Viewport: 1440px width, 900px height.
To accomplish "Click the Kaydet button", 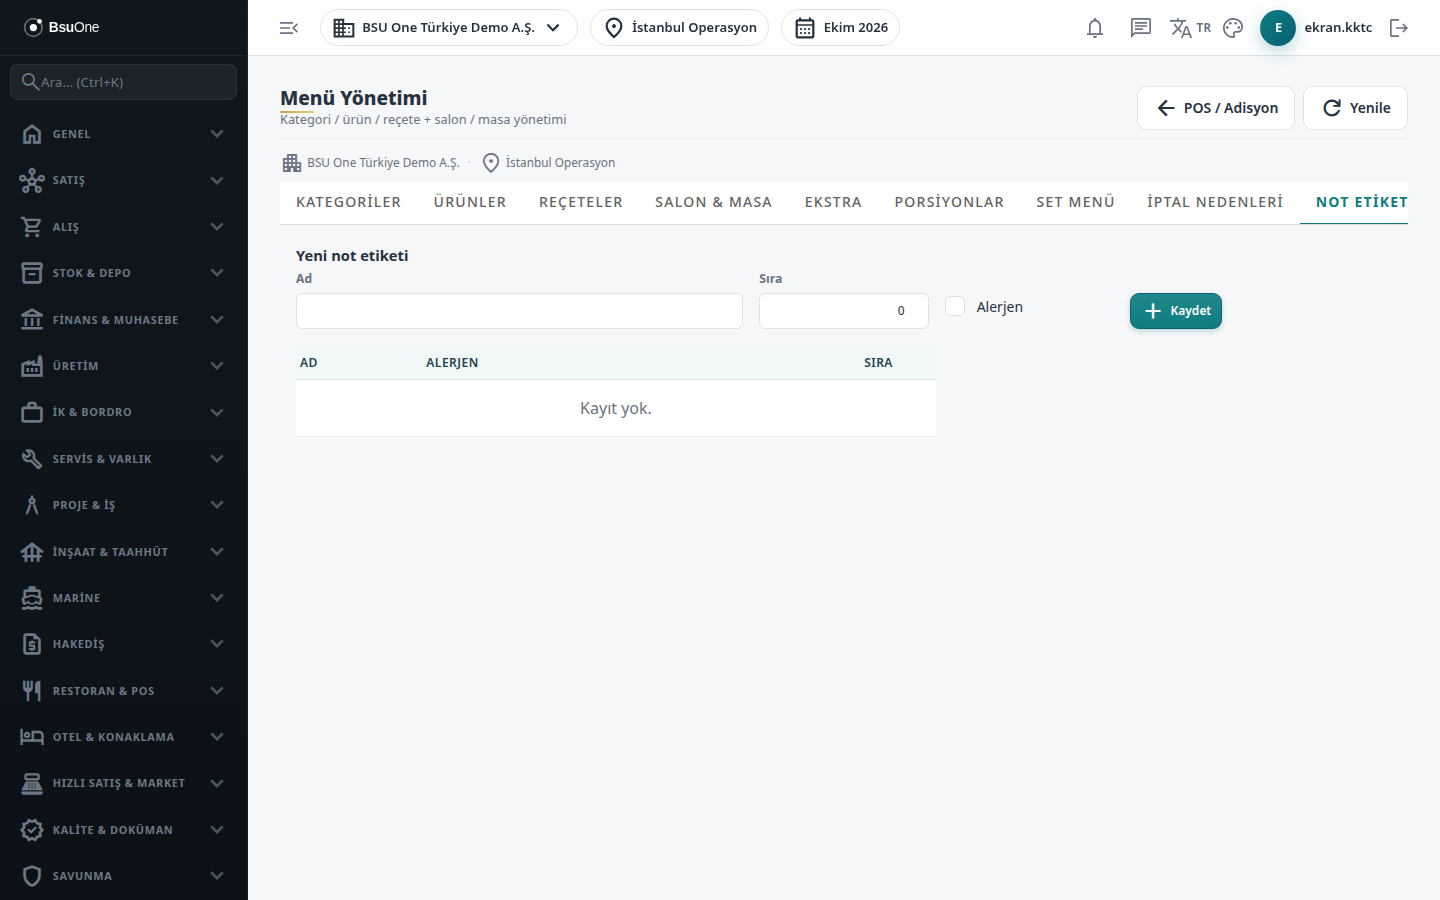I will 1176,311.
